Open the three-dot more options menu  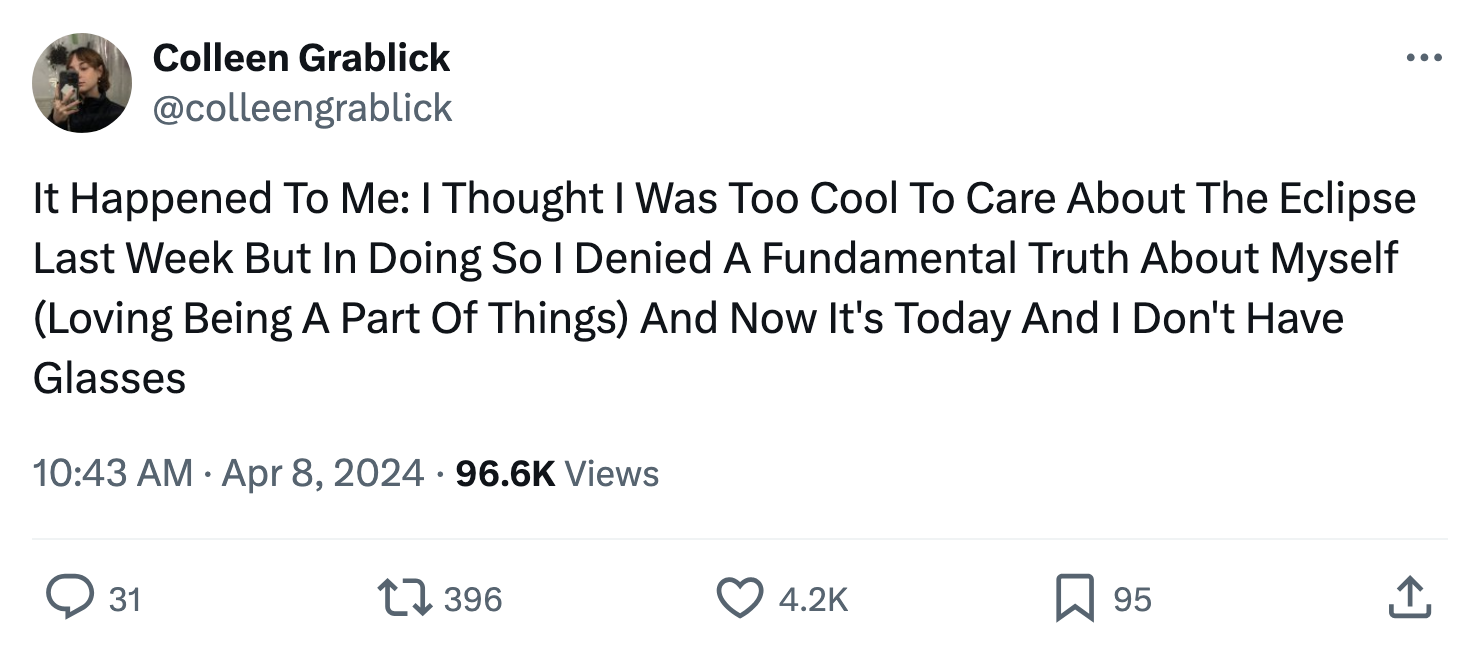pyautogui.click(x=1424, y=58)
